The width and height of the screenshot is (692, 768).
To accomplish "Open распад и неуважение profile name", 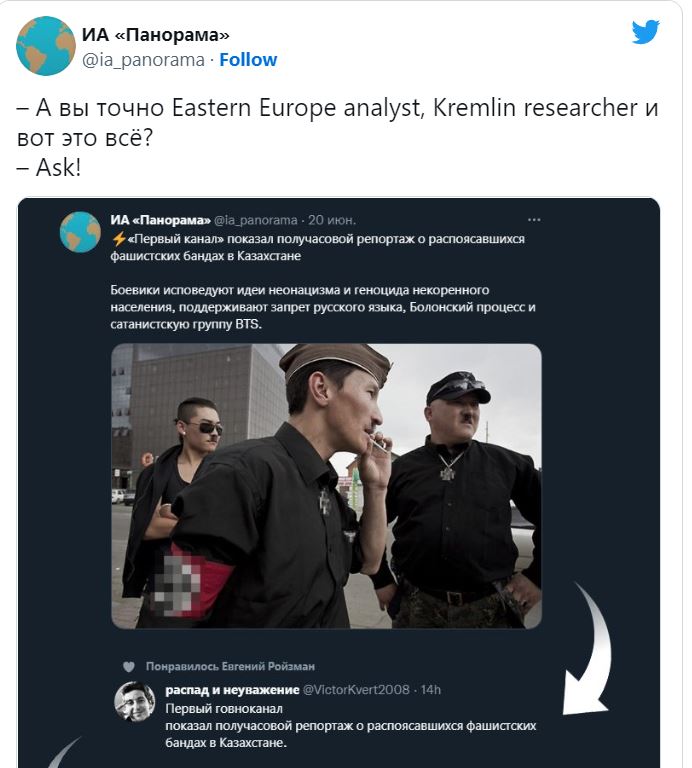I will 232,690.
